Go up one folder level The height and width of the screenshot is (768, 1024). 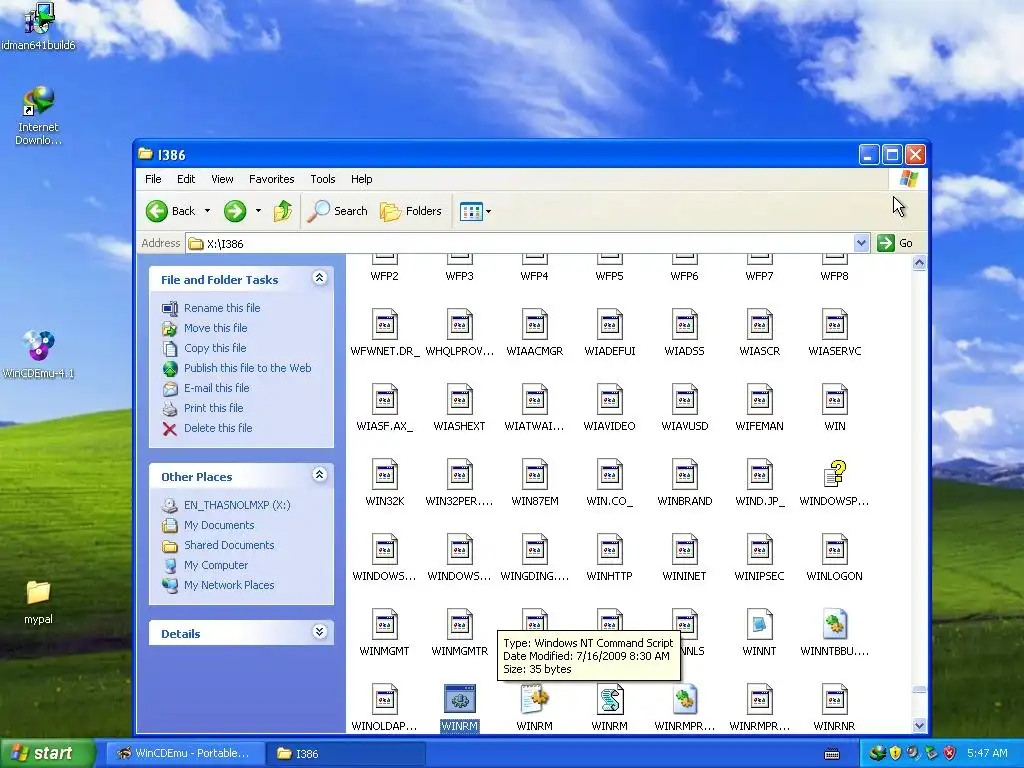283,211
